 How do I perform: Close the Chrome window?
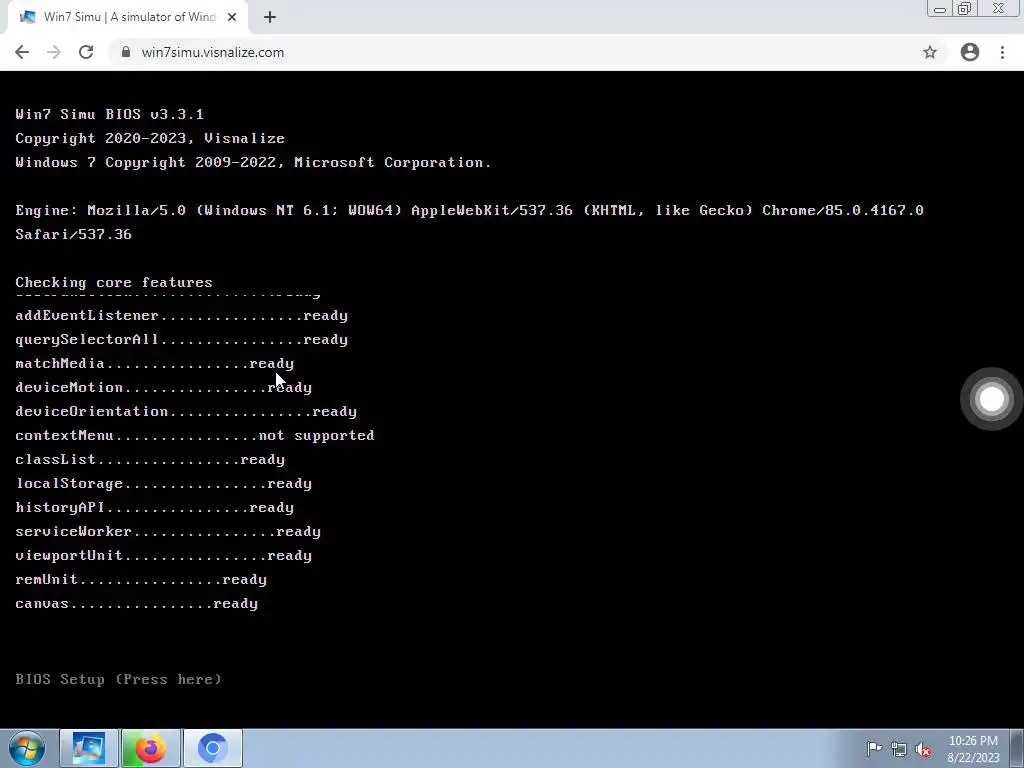point(999,8)
